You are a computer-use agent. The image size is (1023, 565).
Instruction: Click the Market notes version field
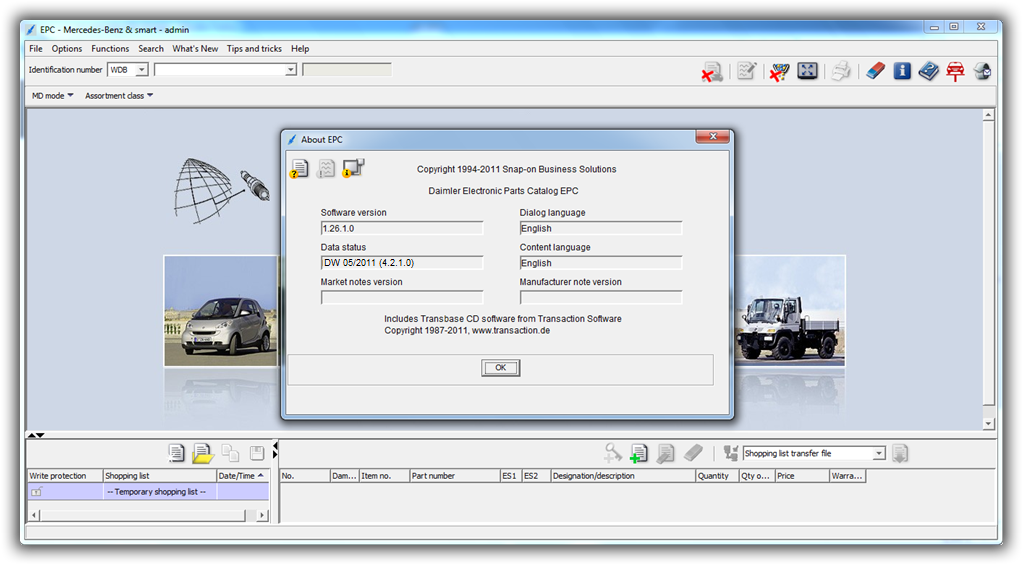[402, 298]
